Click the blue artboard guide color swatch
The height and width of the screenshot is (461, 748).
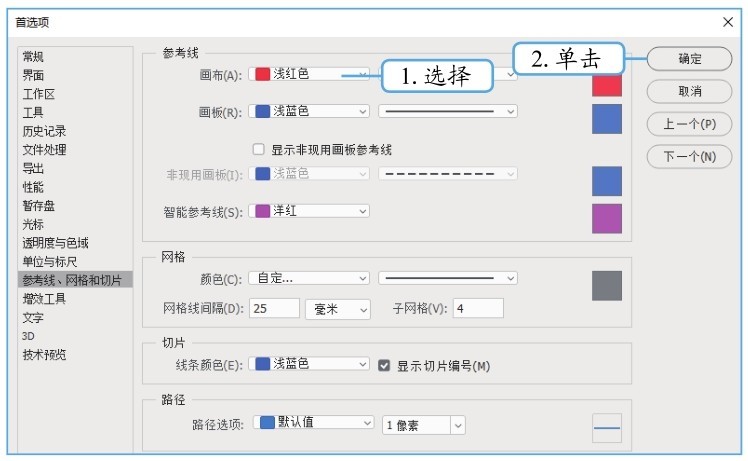pyautogui.click(x=606, y=119)
